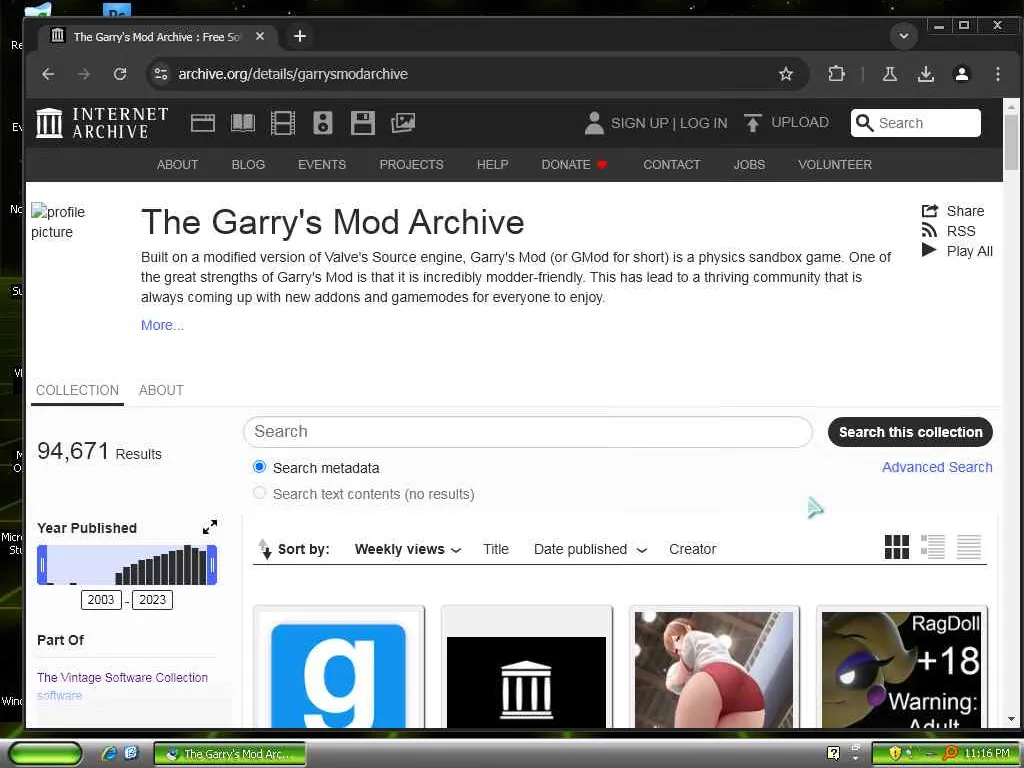Screen dimensions: 1024x768
Task: Switch to compact list view
Action: pyautogui.click(x=968, y=547)
